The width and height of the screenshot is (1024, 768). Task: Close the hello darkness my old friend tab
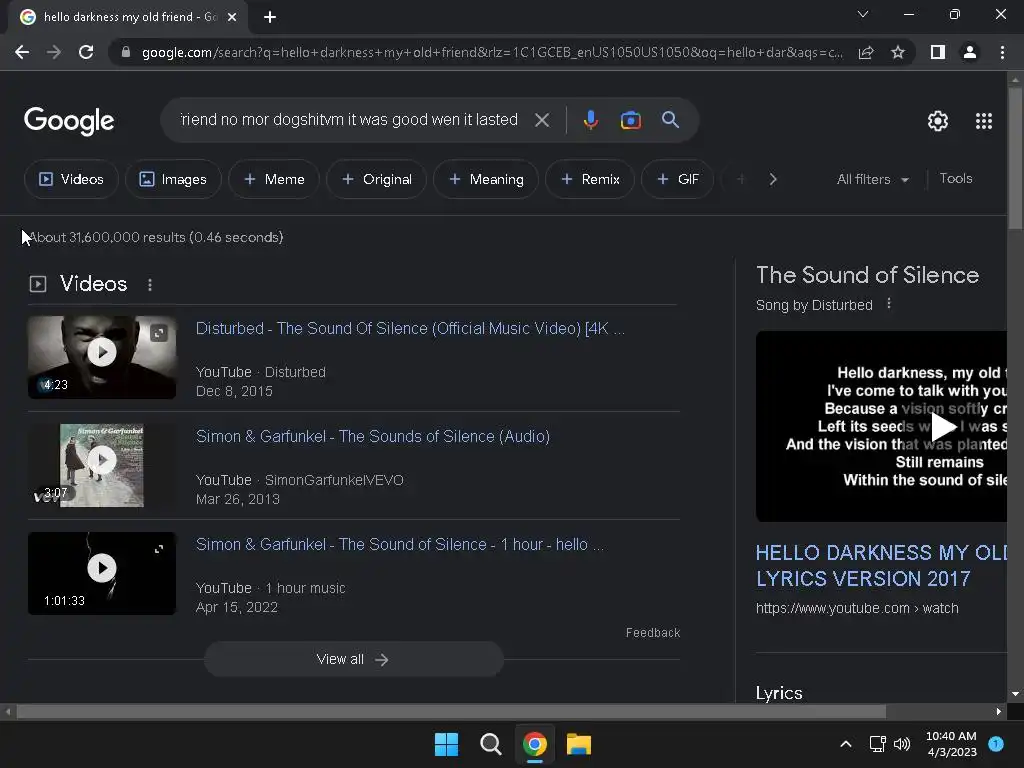(x=232, y=17)
